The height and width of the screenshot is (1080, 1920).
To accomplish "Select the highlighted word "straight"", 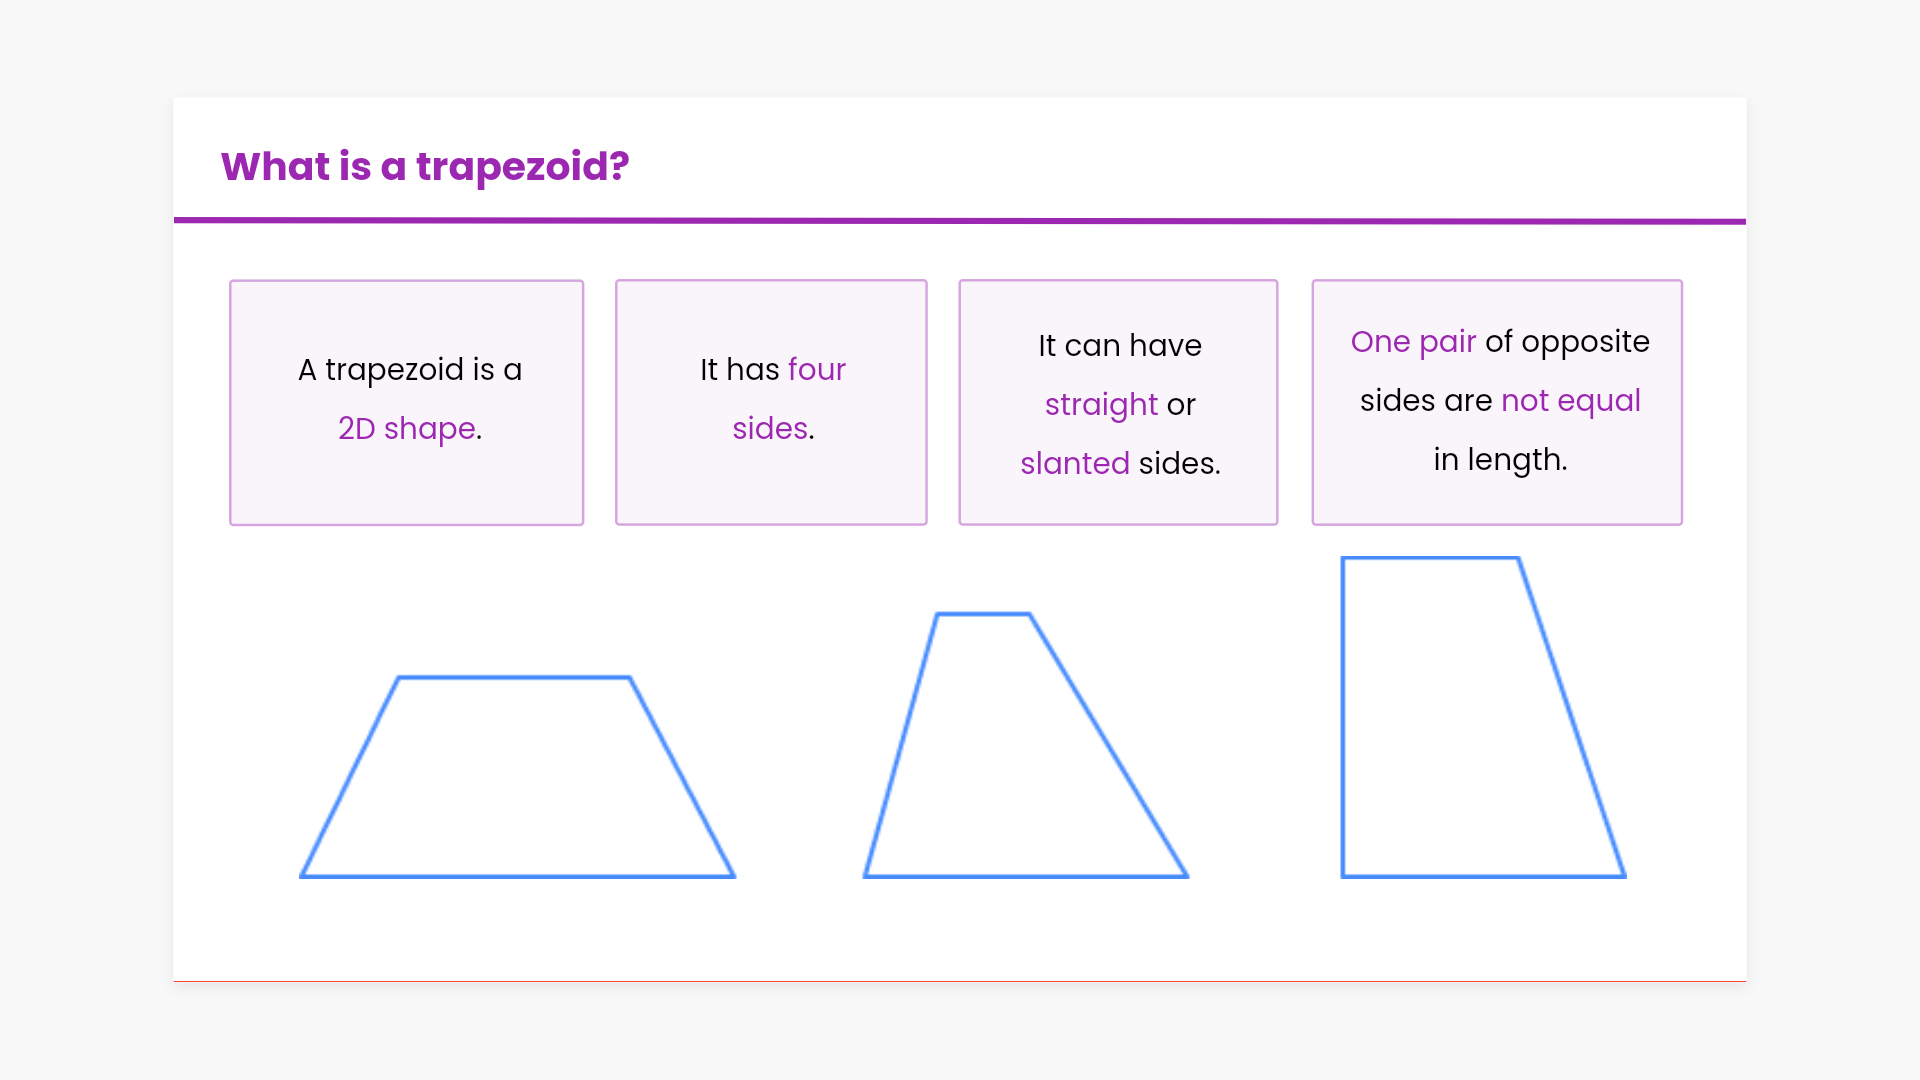I will [1101, 405].
